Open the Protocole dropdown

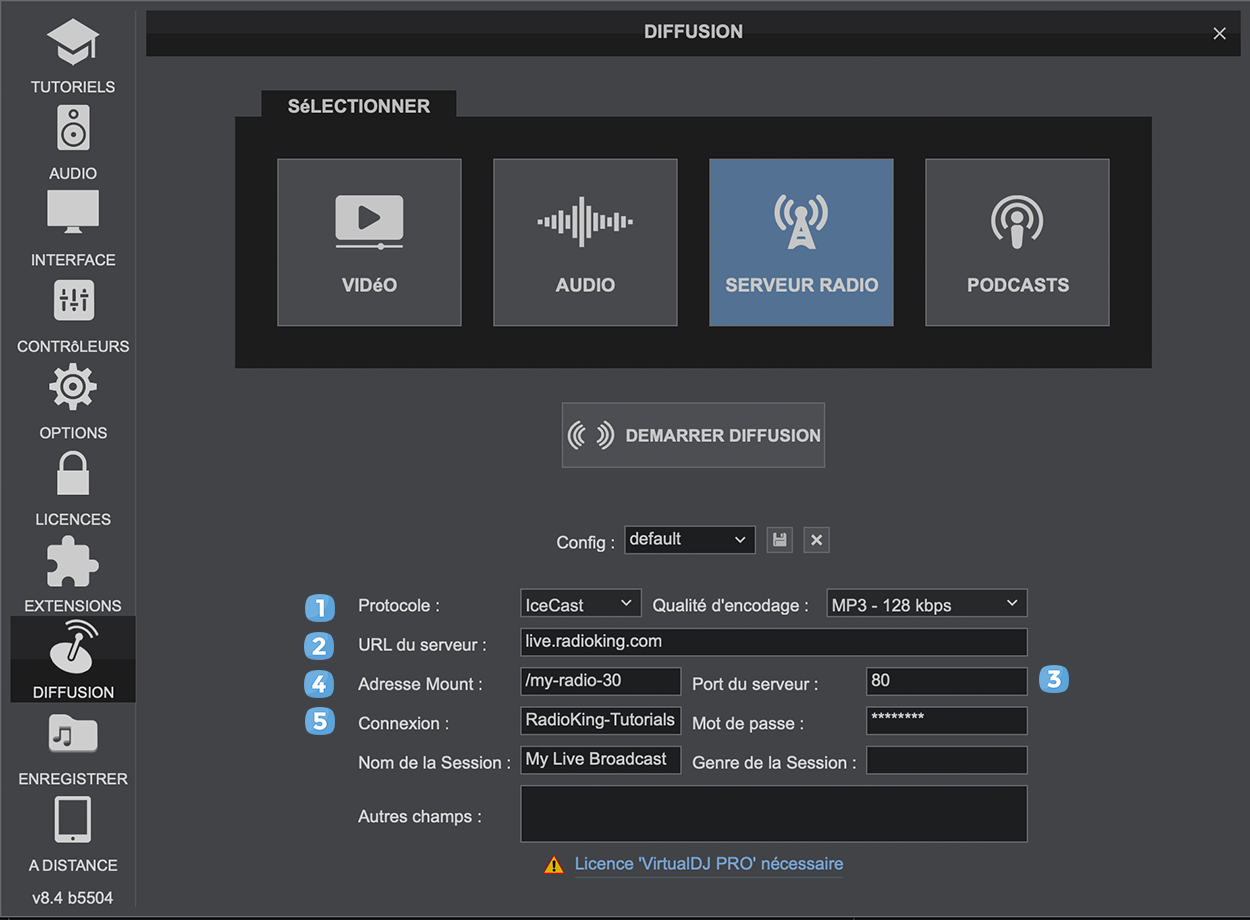580,603
